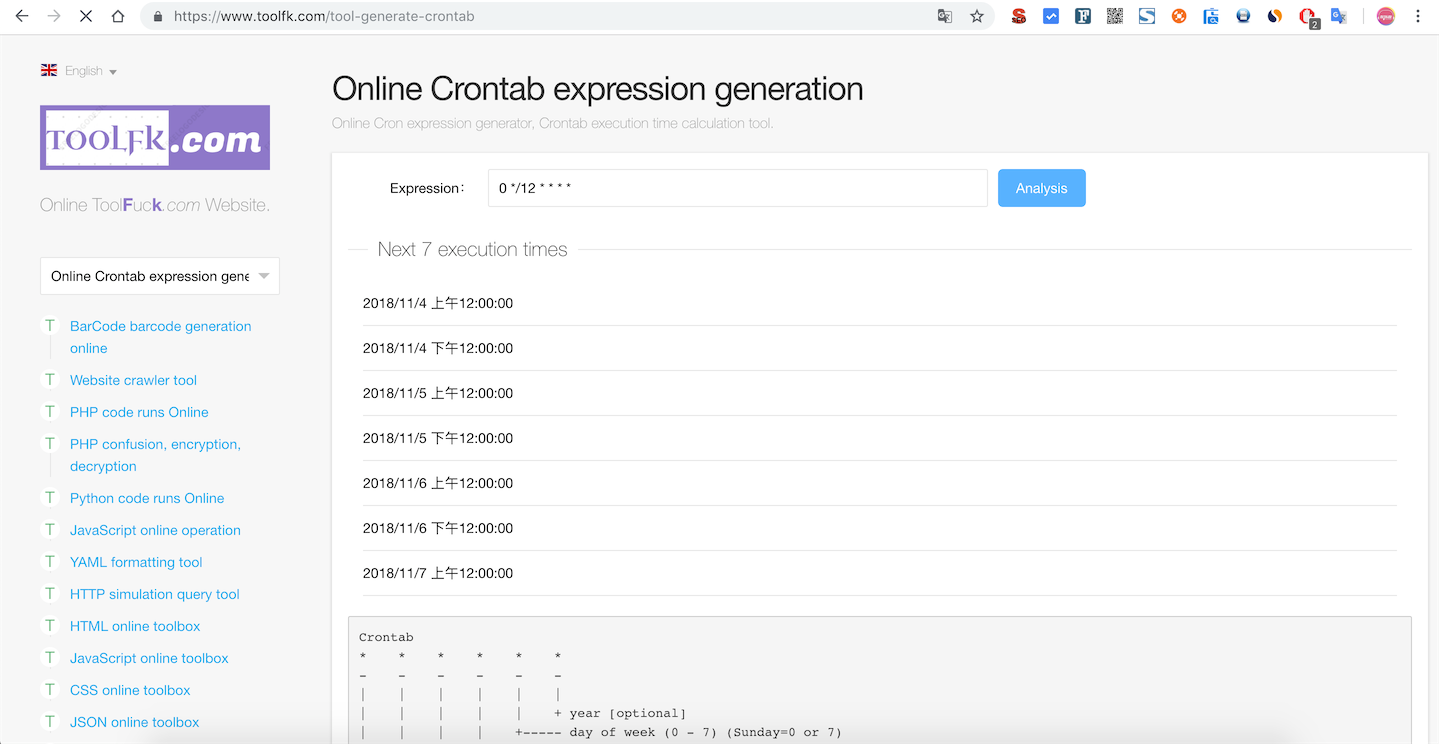Bookmark this page with the star icon

point(977,15)
